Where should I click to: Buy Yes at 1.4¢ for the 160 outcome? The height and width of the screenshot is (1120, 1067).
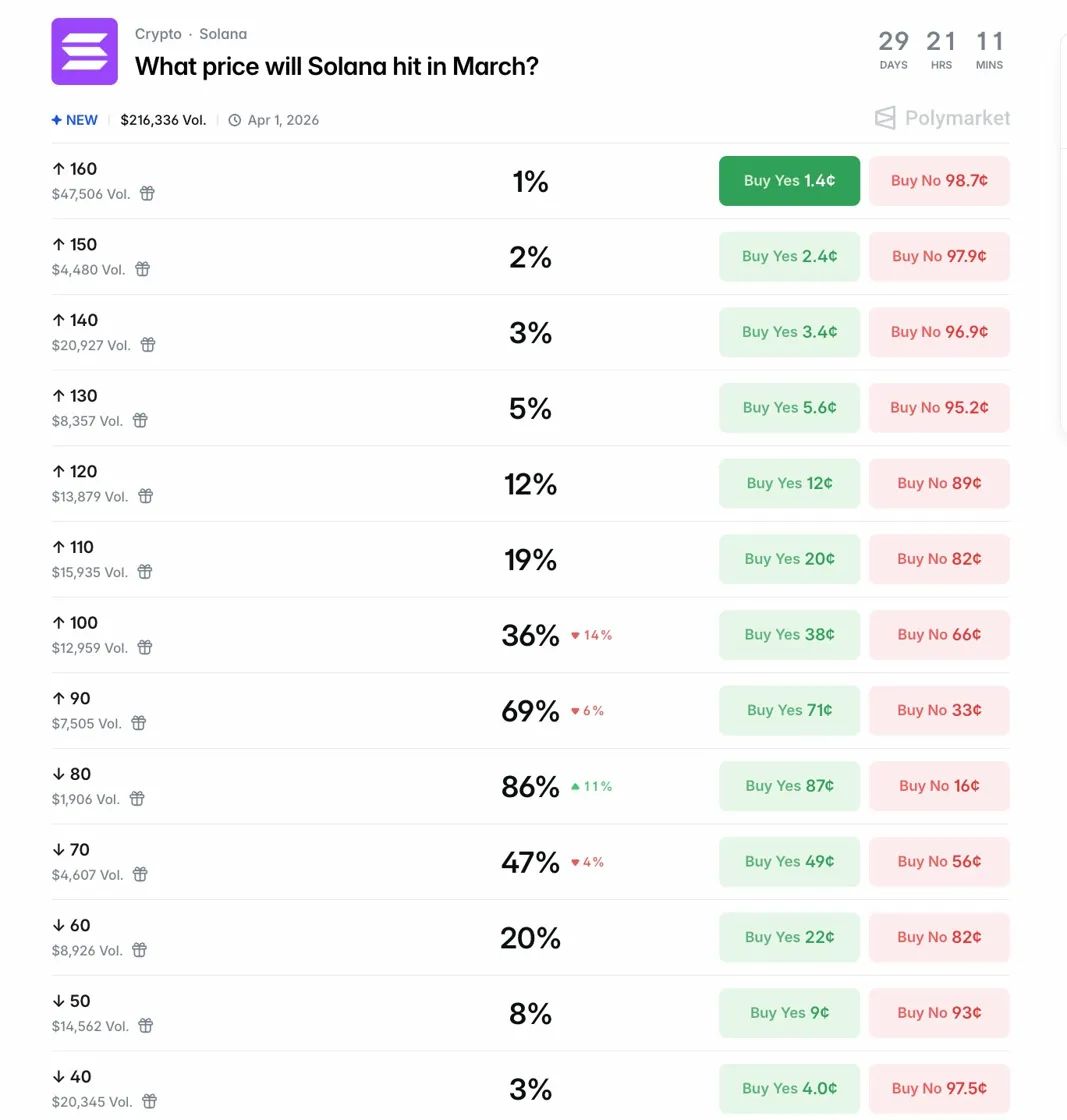point(789,181)
